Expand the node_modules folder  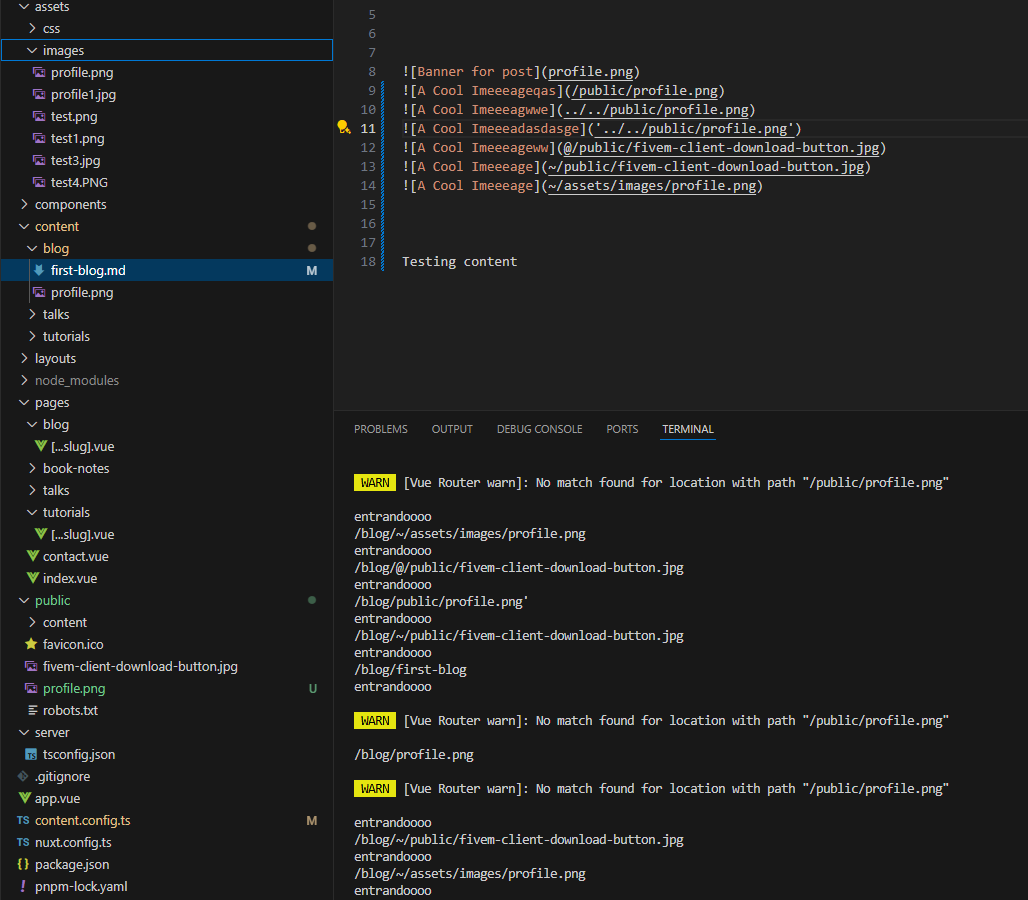pyautogui.click(x=24, y=380)
